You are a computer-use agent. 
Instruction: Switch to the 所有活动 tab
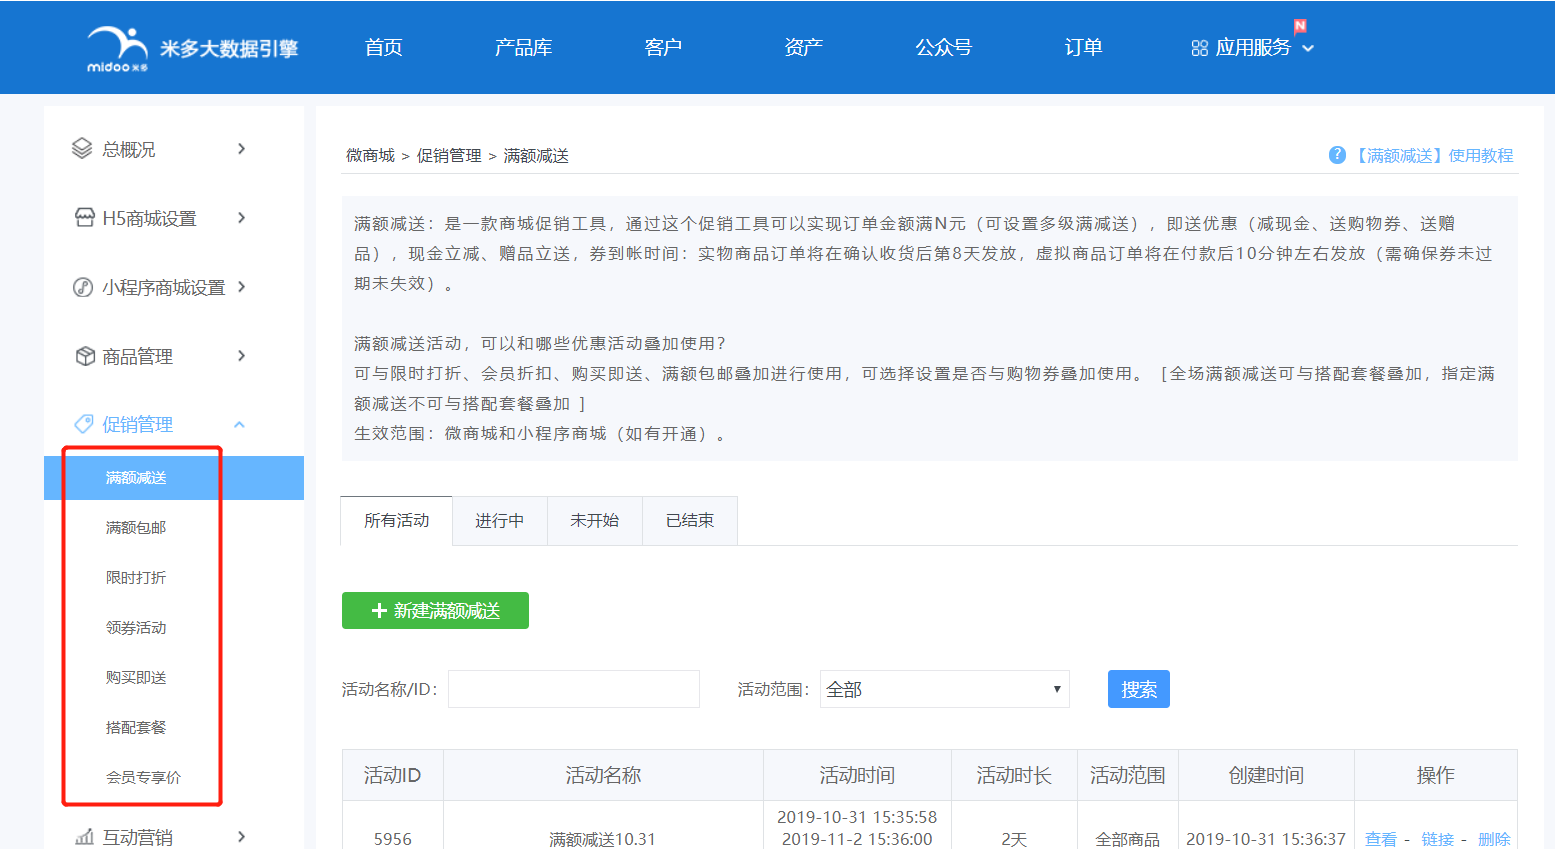396,520
